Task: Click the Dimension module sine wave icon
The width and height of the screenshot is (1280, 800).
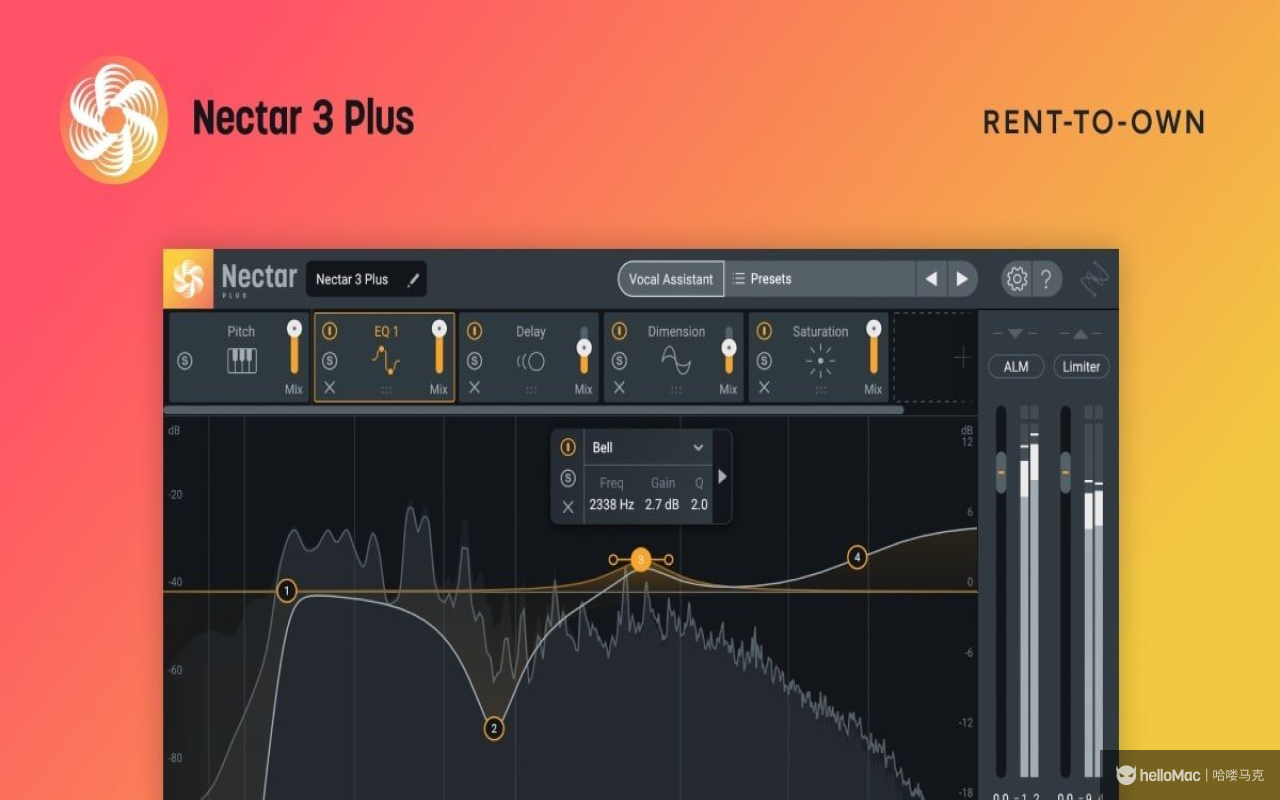Action: (676, 361)
